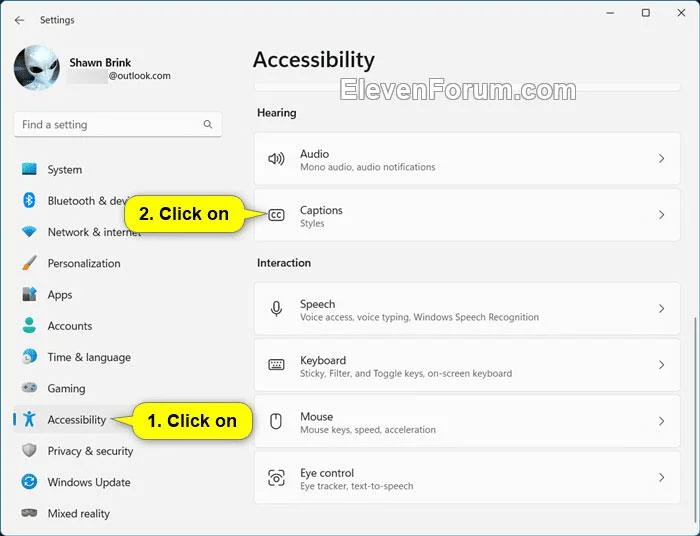This screenshot has height=536, width=700.
Task: Click the Apps icon in the sidebar
Action: click(x=29, y=294)
